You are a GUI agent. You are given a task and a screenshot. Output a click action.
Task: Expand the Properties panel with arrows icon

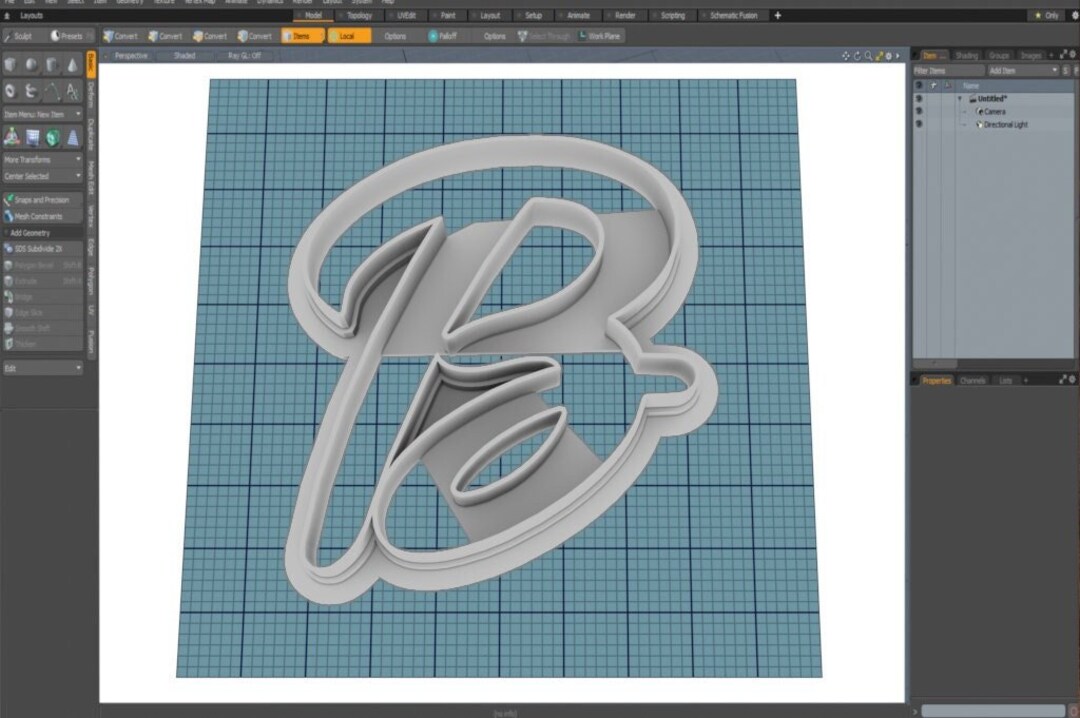[1063, 380]
